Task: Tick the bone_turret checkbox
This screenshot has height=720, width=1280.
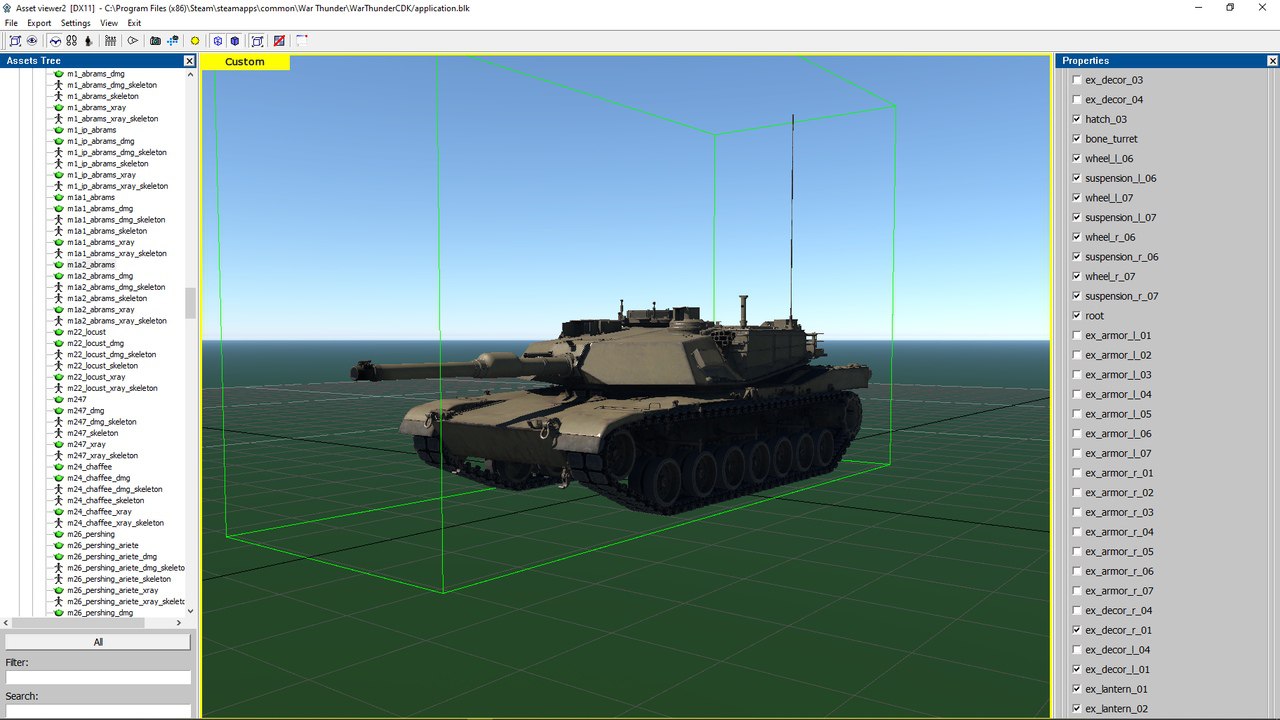Action: click(x=1077, y=139)
